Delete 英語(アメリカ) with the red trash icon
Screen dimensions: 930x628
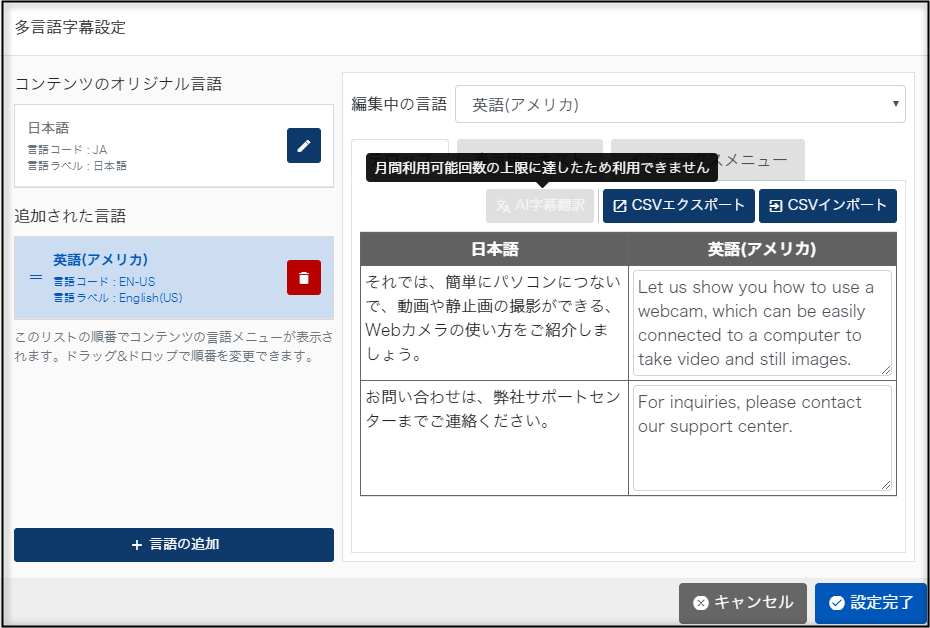pyautogui.click(x=304, y=278)
